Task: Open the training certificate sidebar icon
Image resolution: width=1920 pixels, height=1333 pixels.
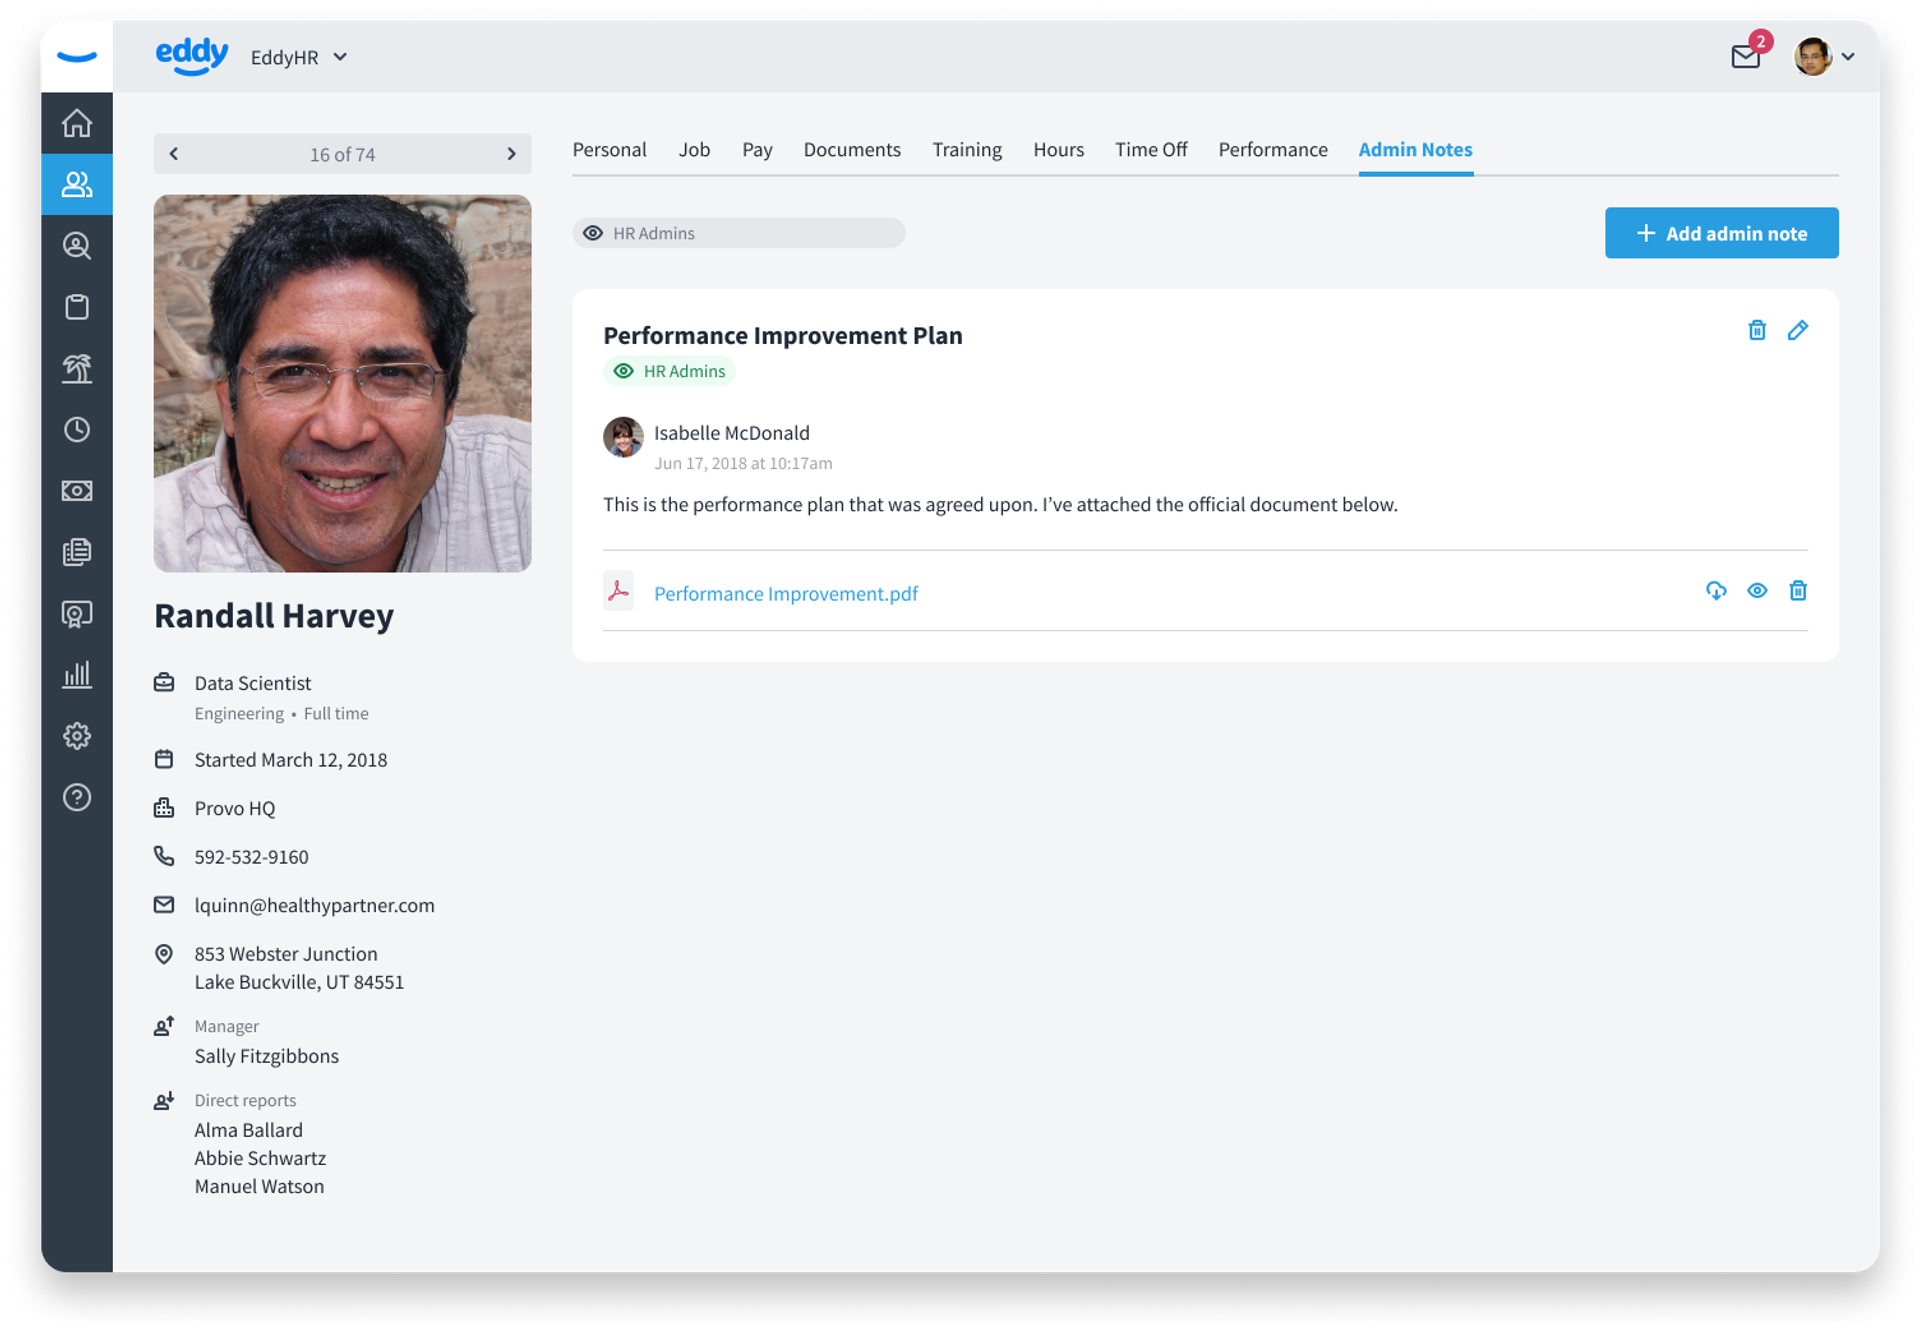Action: click(77, 614)
